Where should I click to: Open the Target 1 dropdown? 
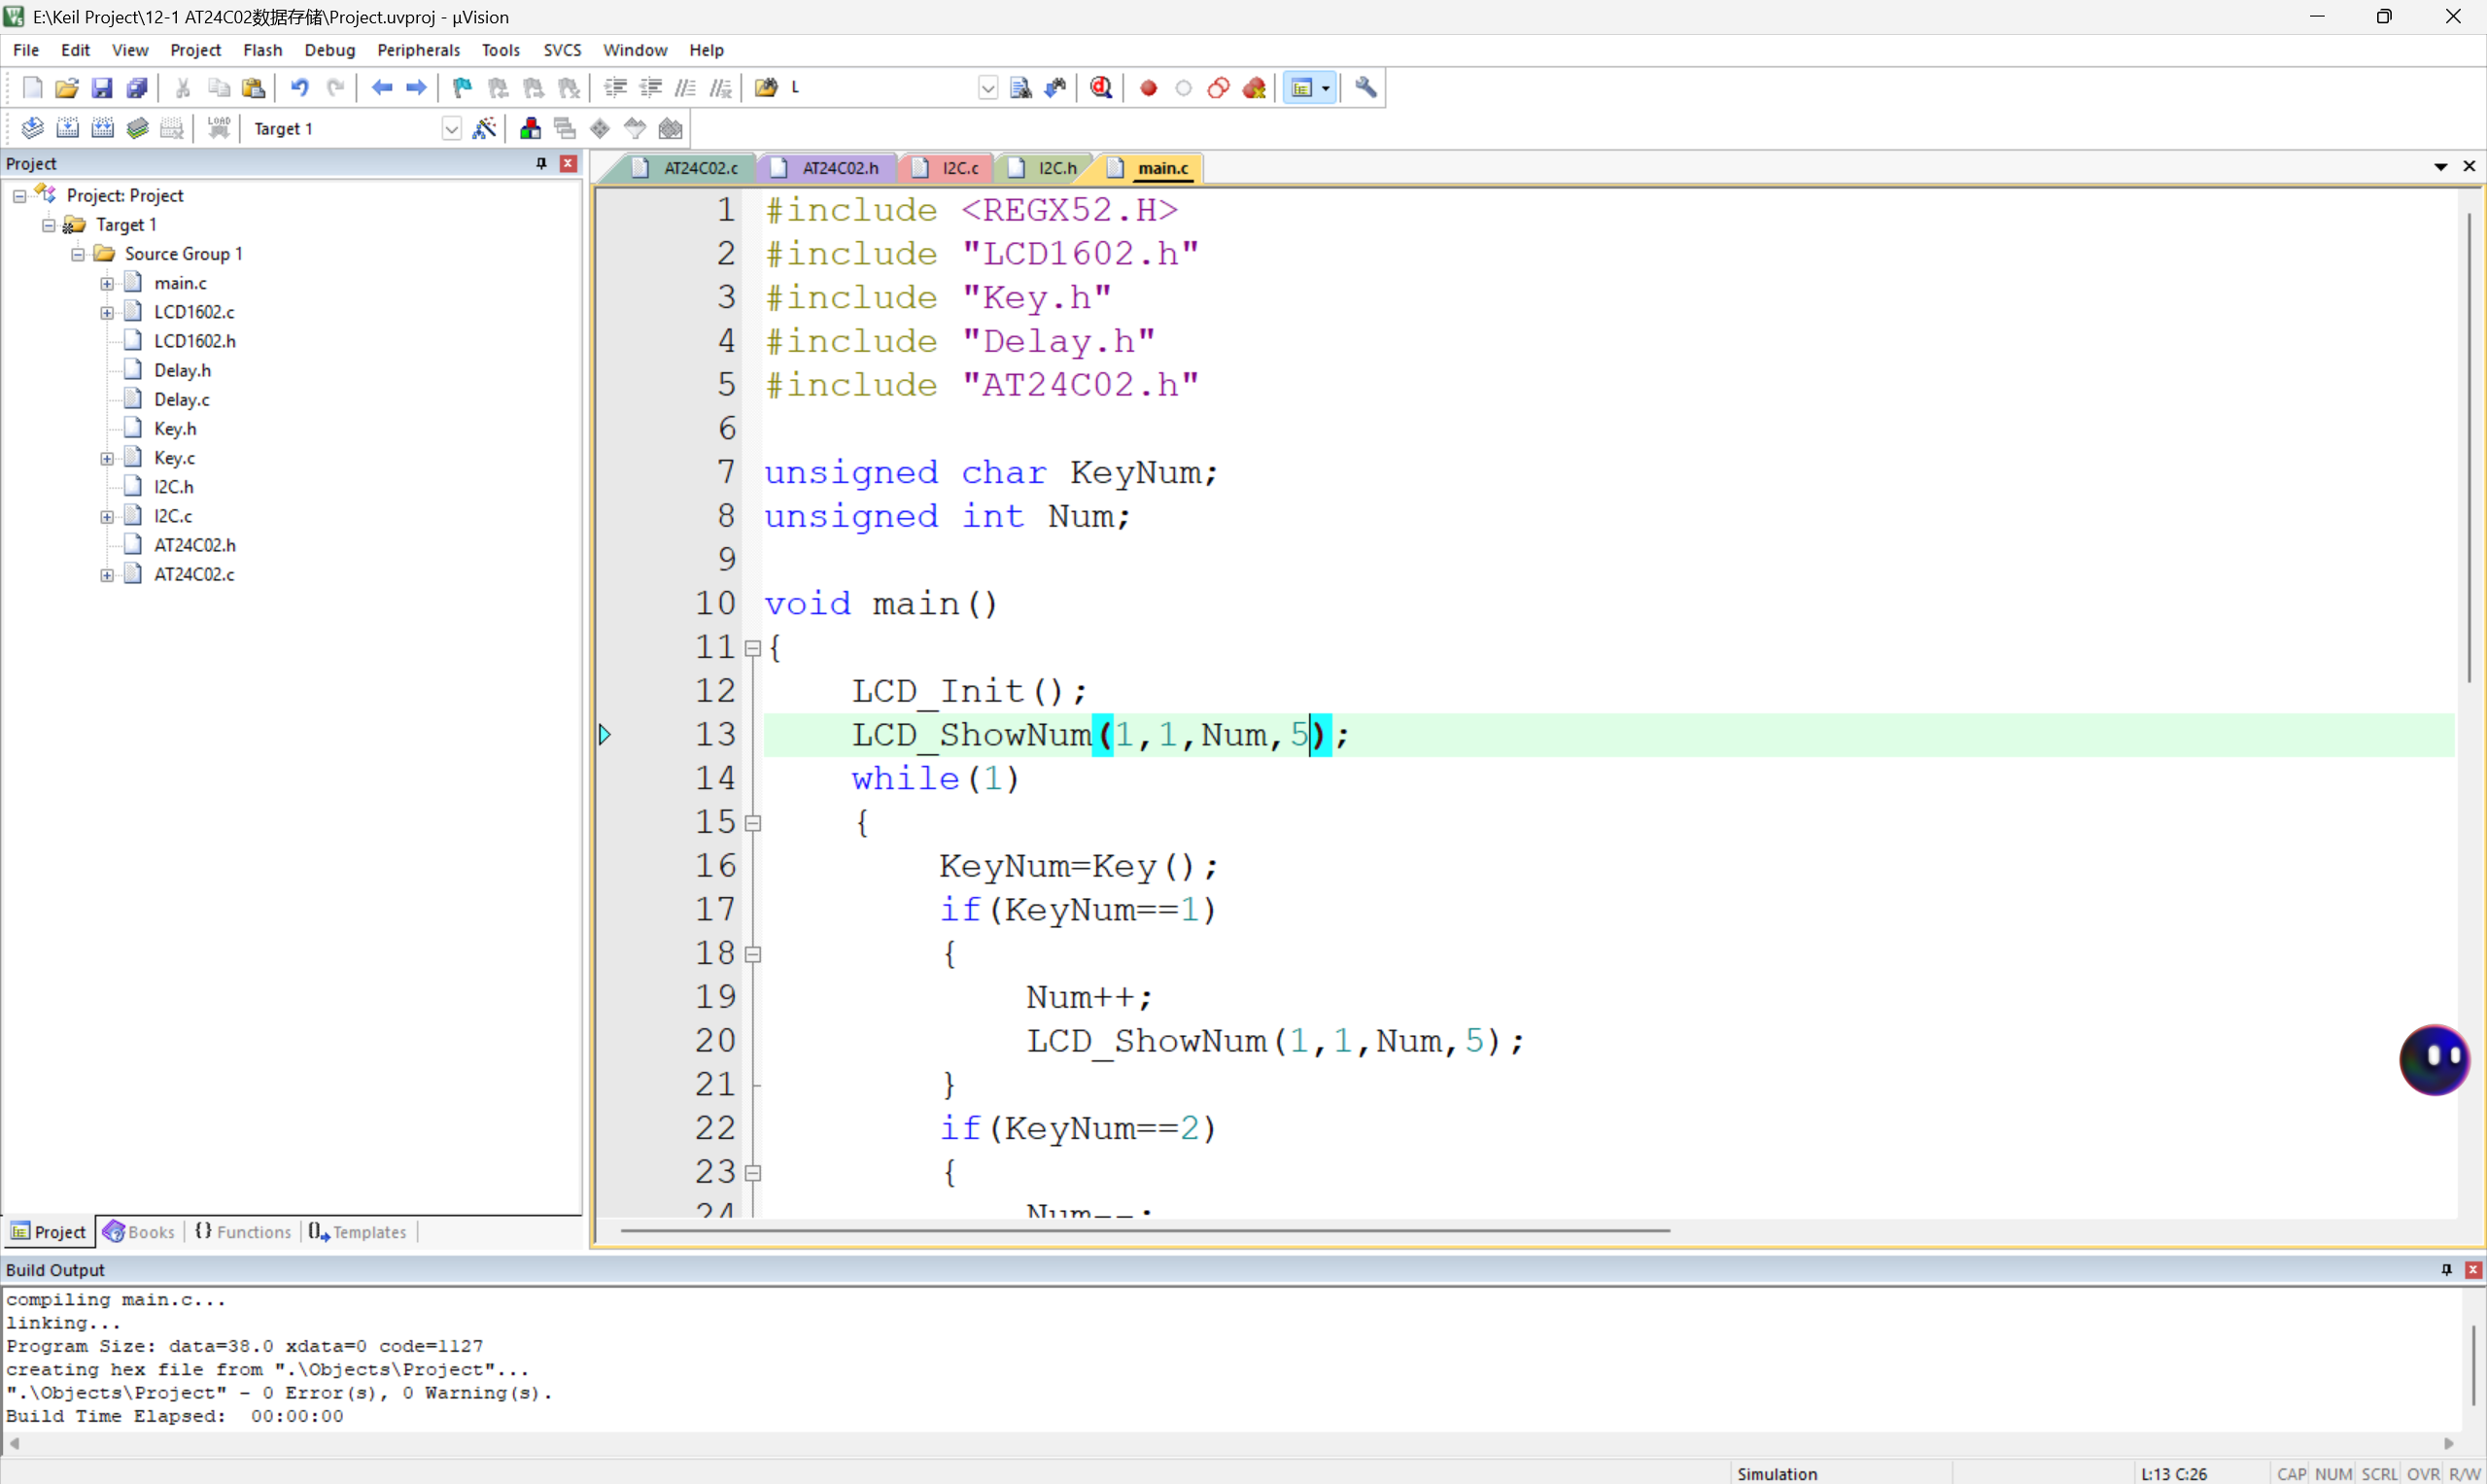(451, 128)
